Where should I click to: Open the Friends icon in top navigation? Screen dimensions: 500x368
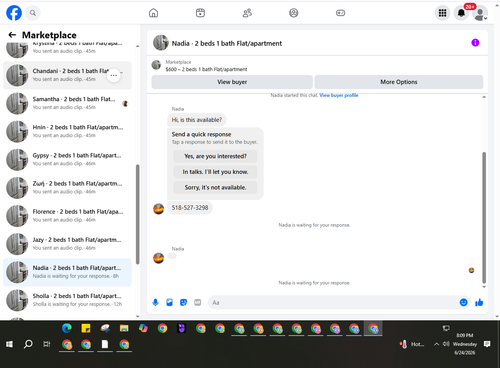[247, 13]
